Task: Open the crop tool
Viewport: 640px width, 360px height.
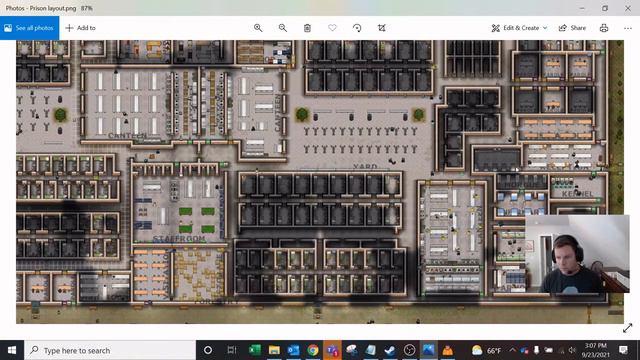Action: [382, 28]
